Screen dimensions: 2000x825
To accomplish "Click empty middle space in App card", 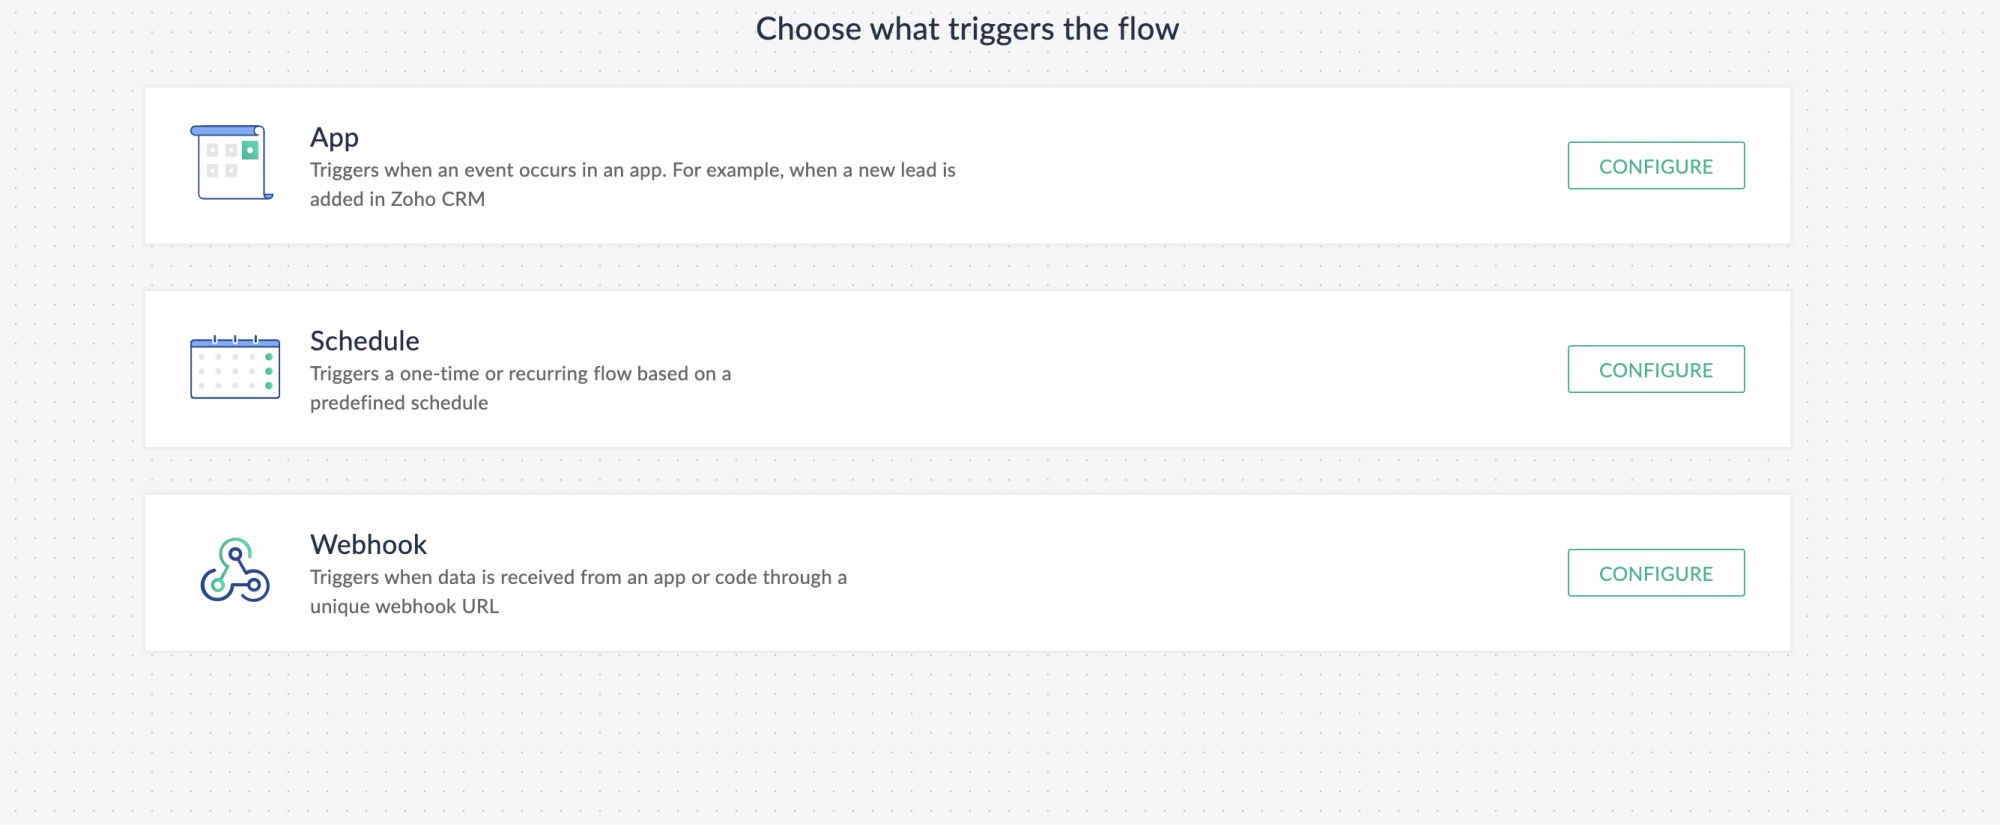I will [x=1250, y=166].
